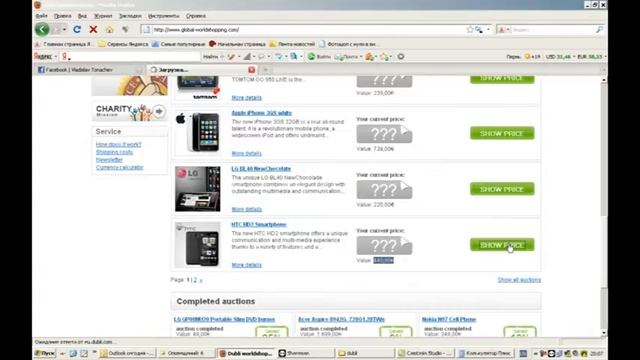This screenshot has height=360, width=640.
Task: Go to page 2 of auctions
Action: [x=195, y=280]
